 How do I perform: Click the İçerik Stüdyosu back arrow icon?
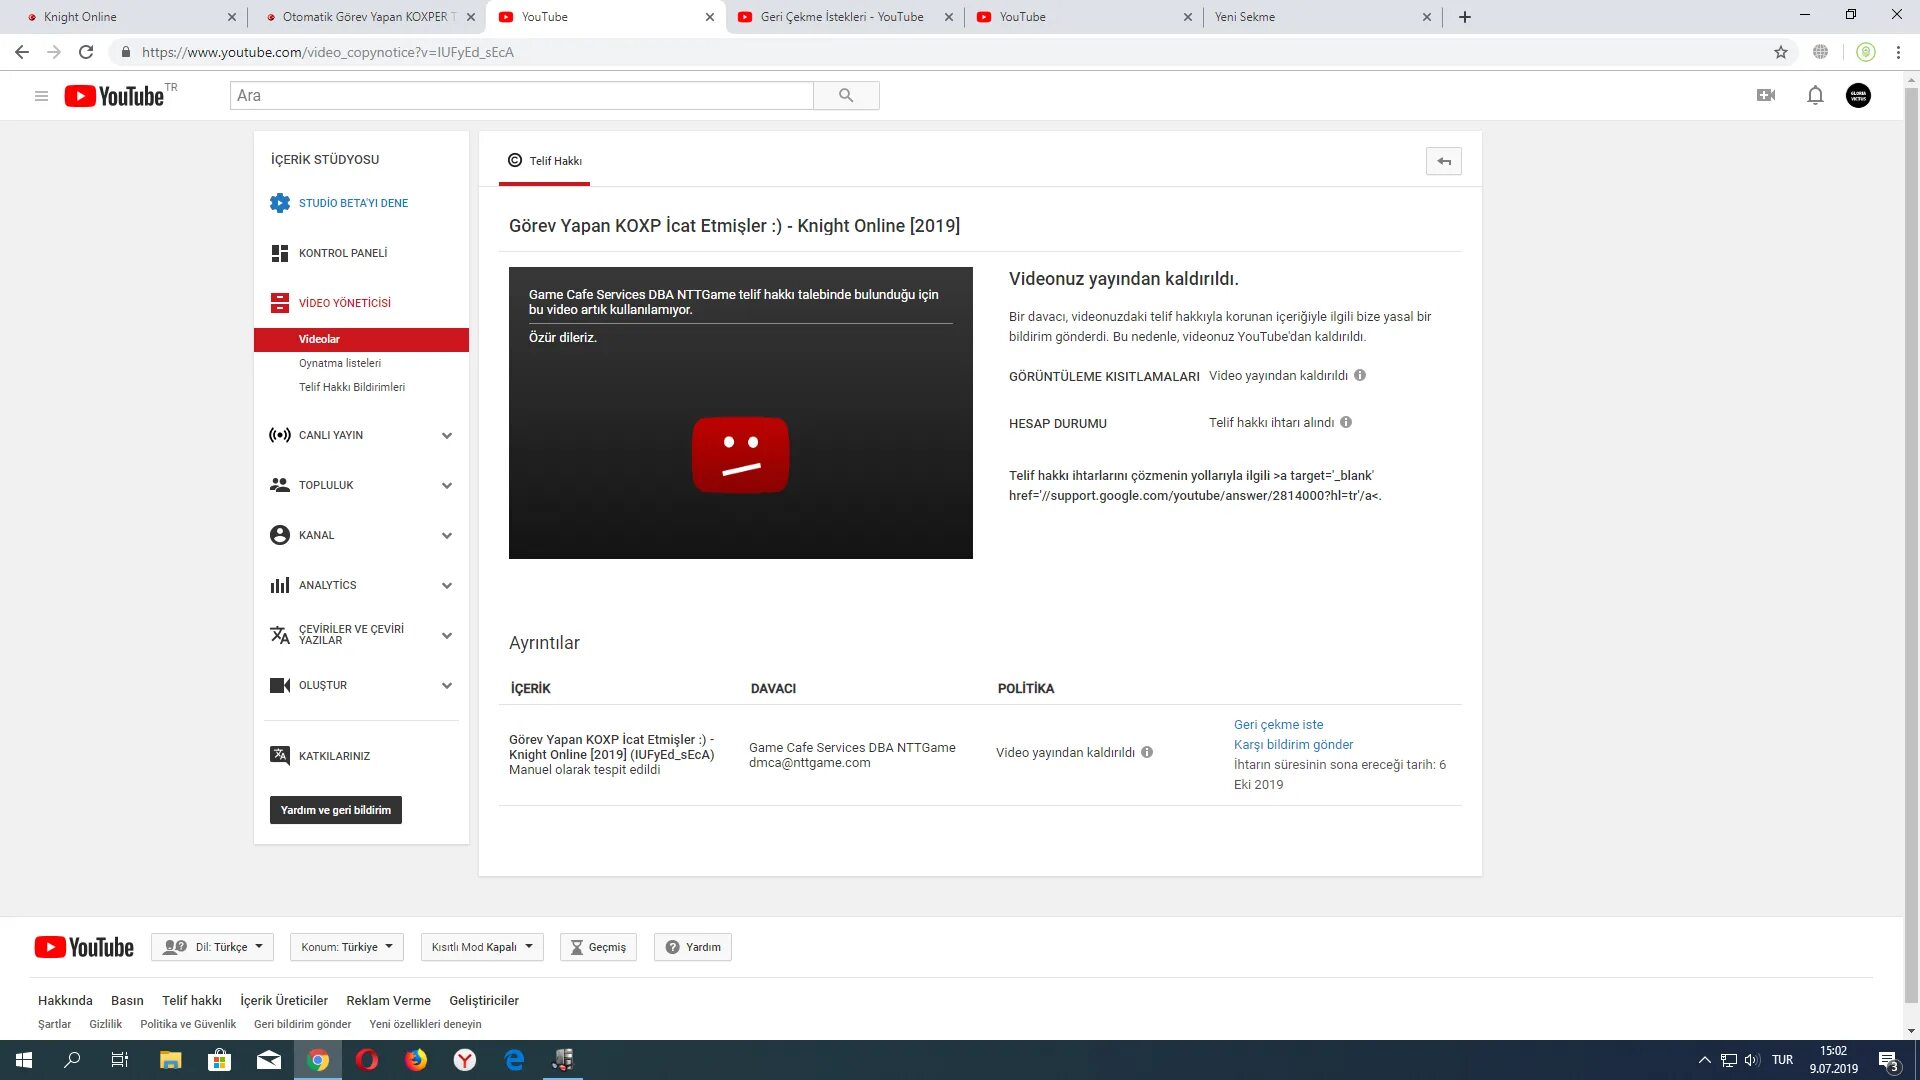pos(1443,161)
